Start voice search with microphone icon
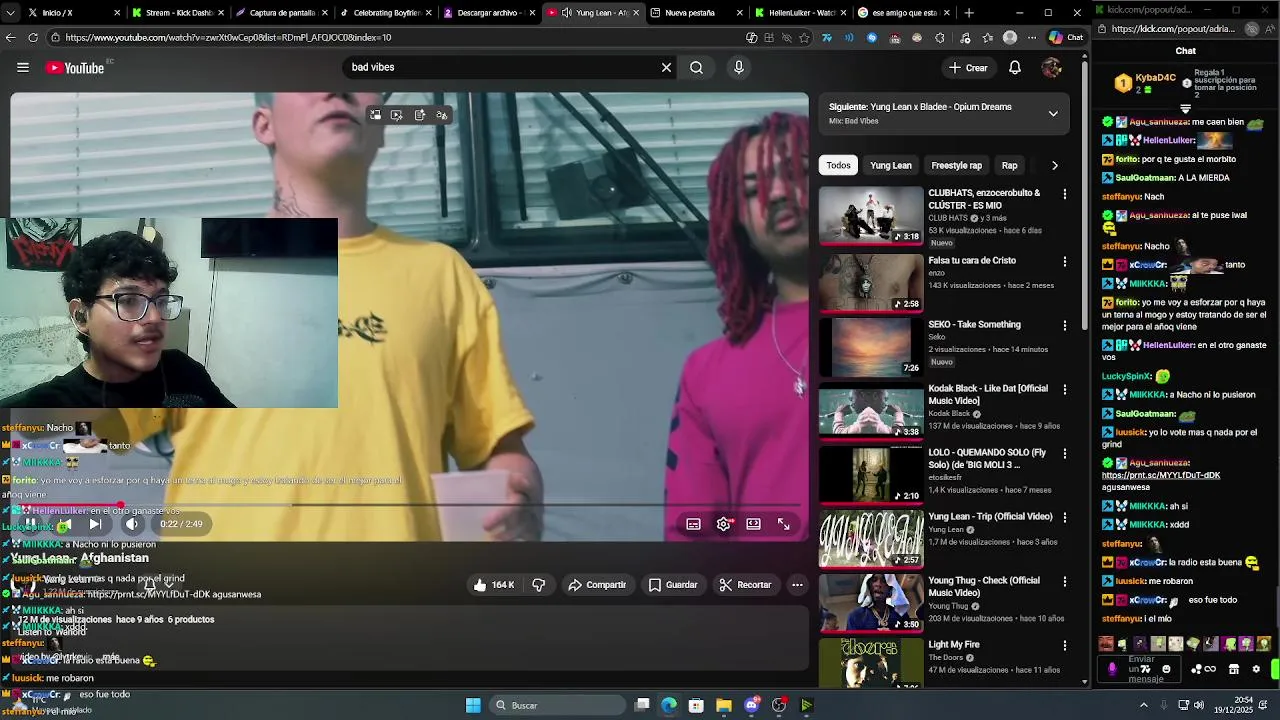This screenshot has height=720, width=1280. click(739, 68)
